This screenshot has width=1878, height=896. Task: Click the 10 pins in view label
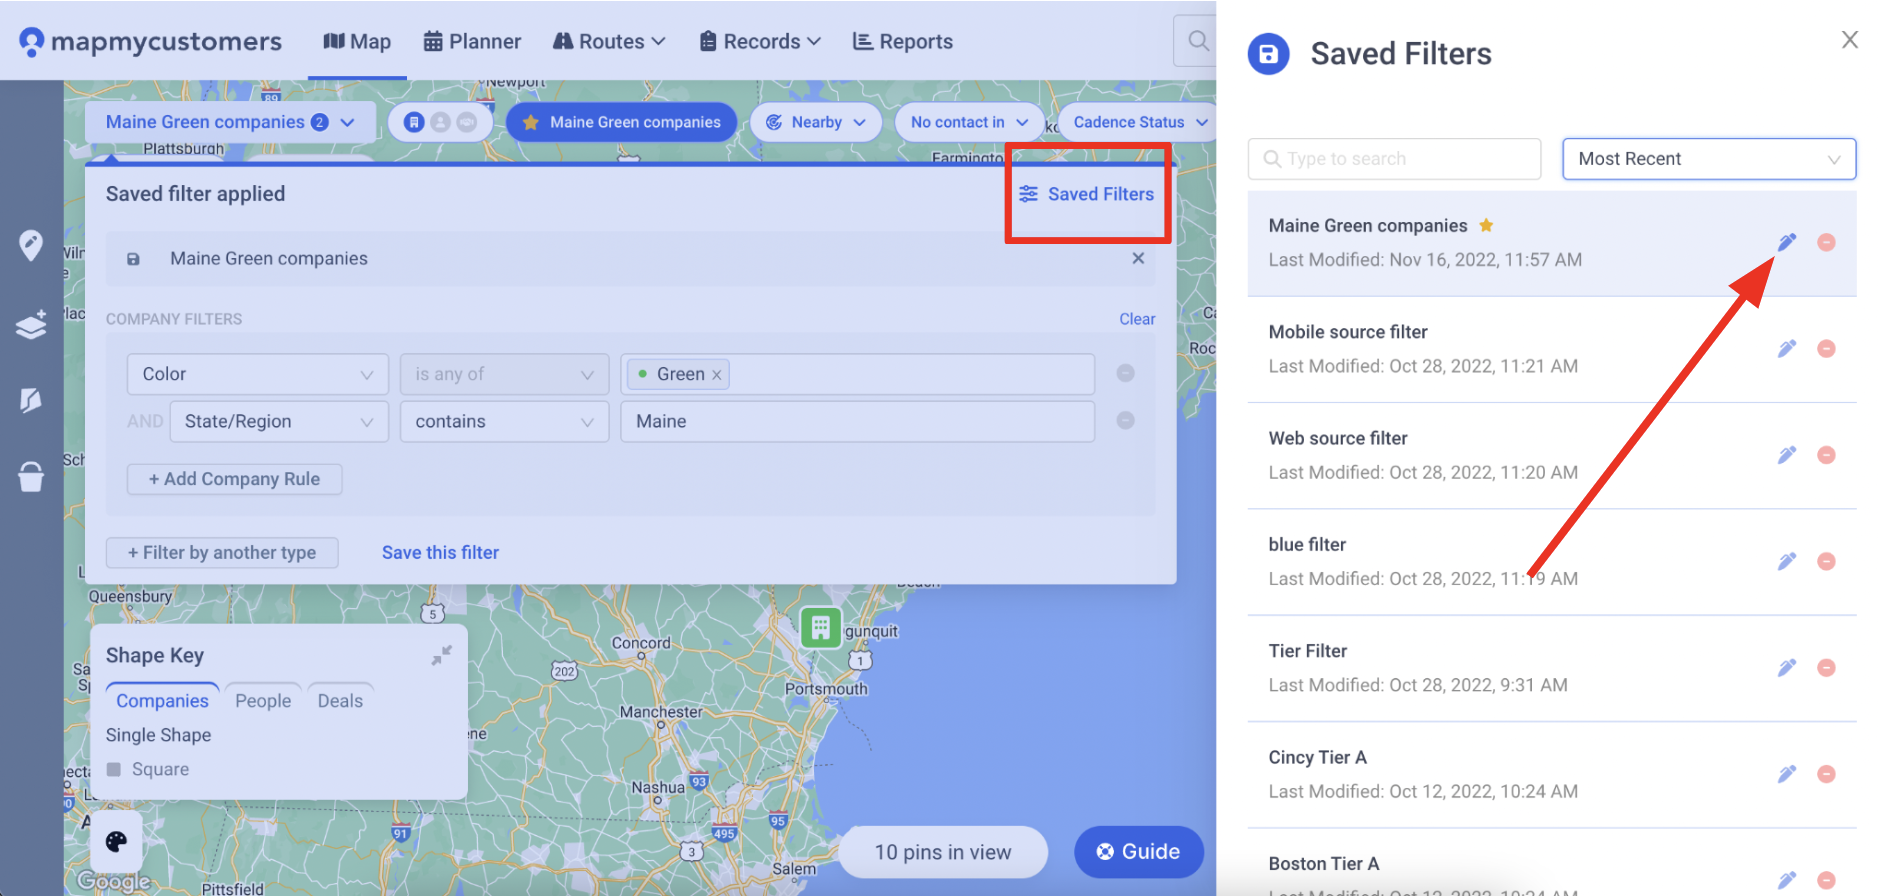pos(943,852)
